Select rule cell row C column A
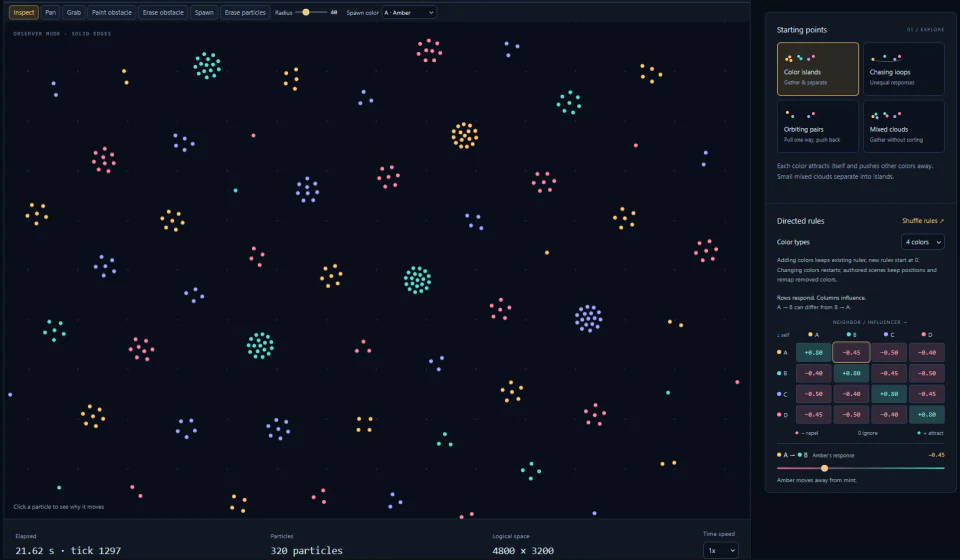The image size is (960, 560). [813, 394]
